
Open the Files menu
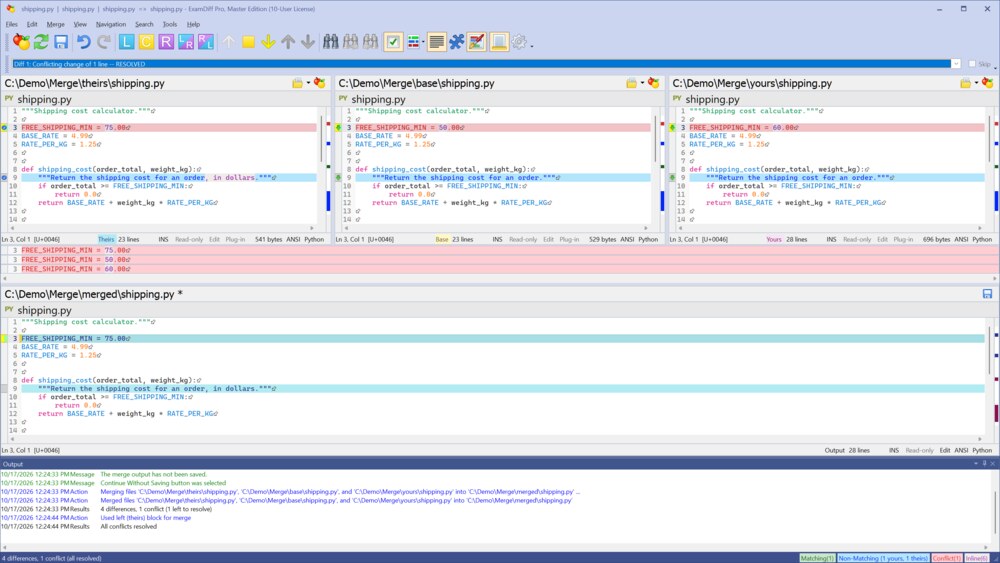pos(11,24)
